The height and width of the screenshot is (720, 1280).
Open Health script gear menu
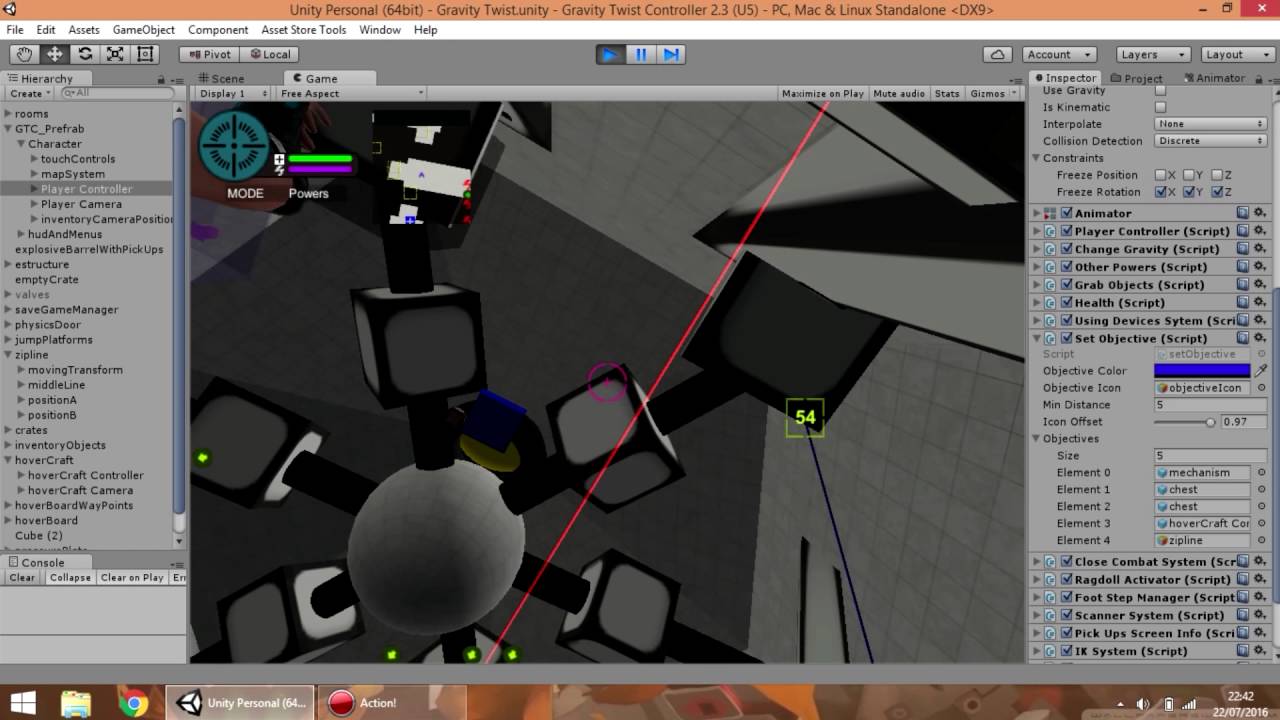pos(1260,303)
